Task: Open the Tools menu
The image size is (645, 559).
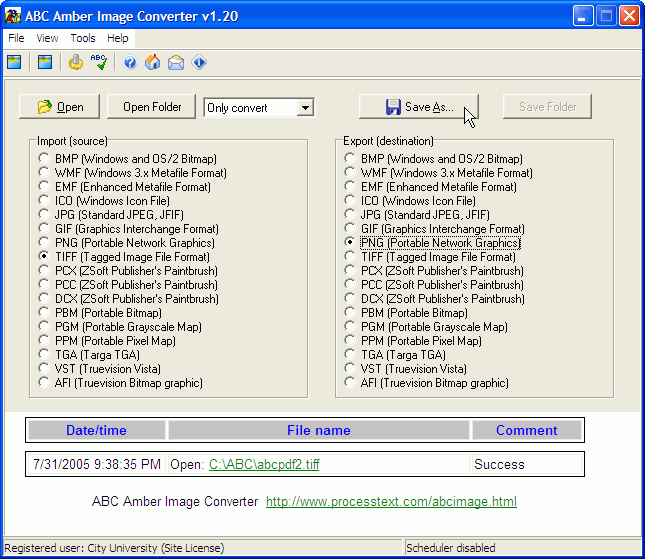Action: coord(83,38)
